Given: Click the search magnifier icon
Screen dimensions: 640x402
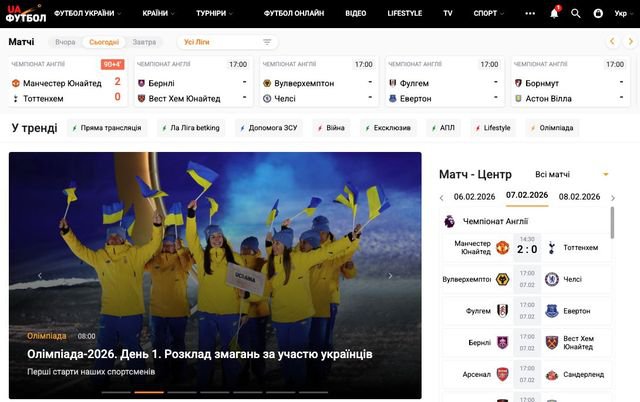Looking at the screenshot, I should coord(575,14).
